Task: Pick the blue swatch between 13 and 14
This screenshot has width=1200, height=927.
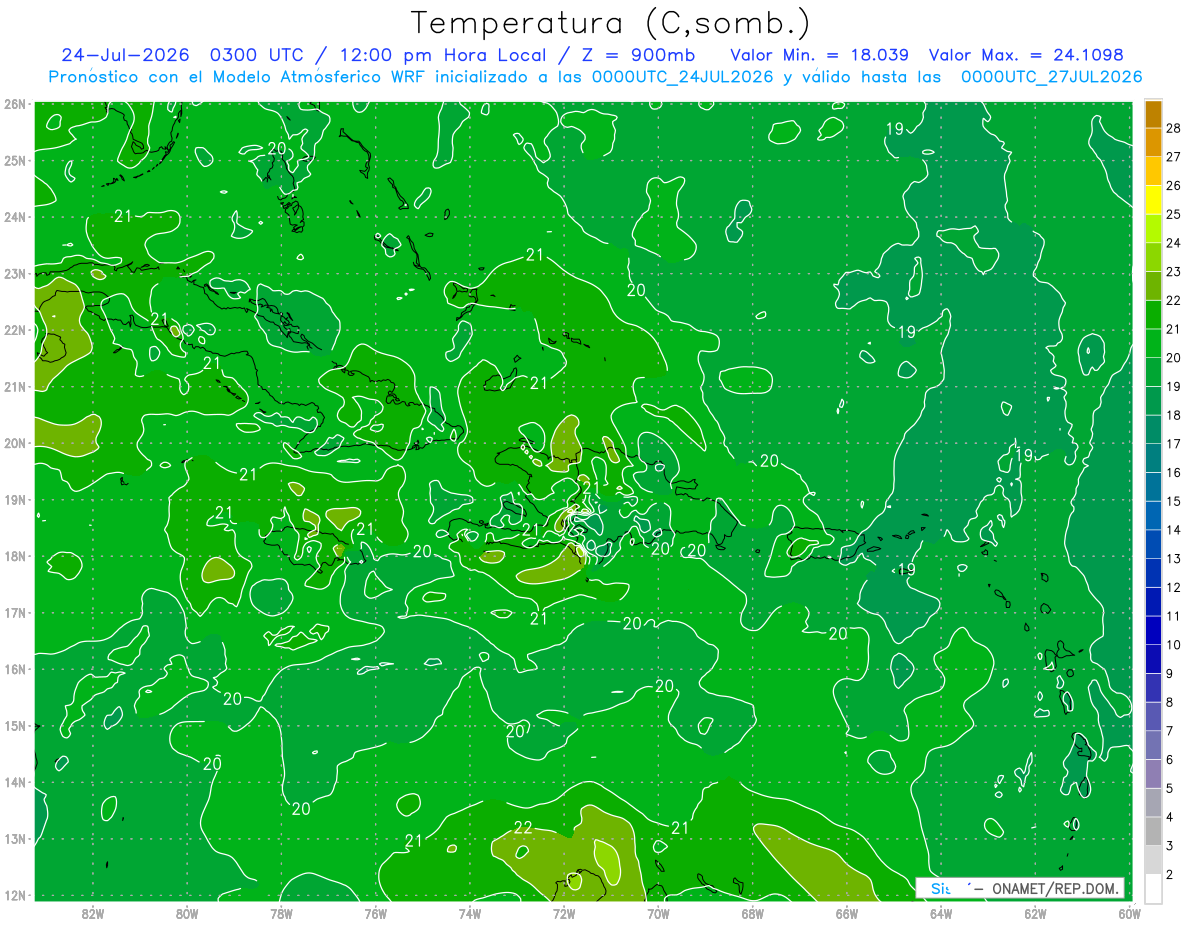Action: pyautogui.click(x=1153, y=545)
